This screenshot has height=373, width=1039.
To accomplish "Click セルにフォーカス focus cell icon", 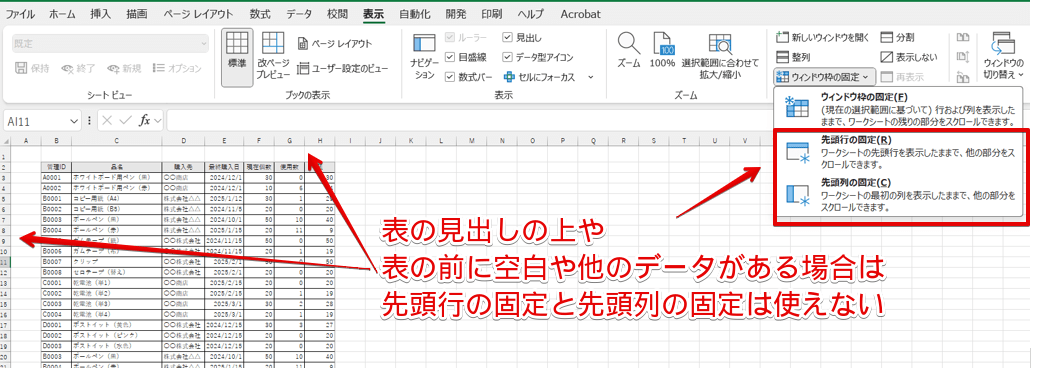I will [x=509, y=77].
